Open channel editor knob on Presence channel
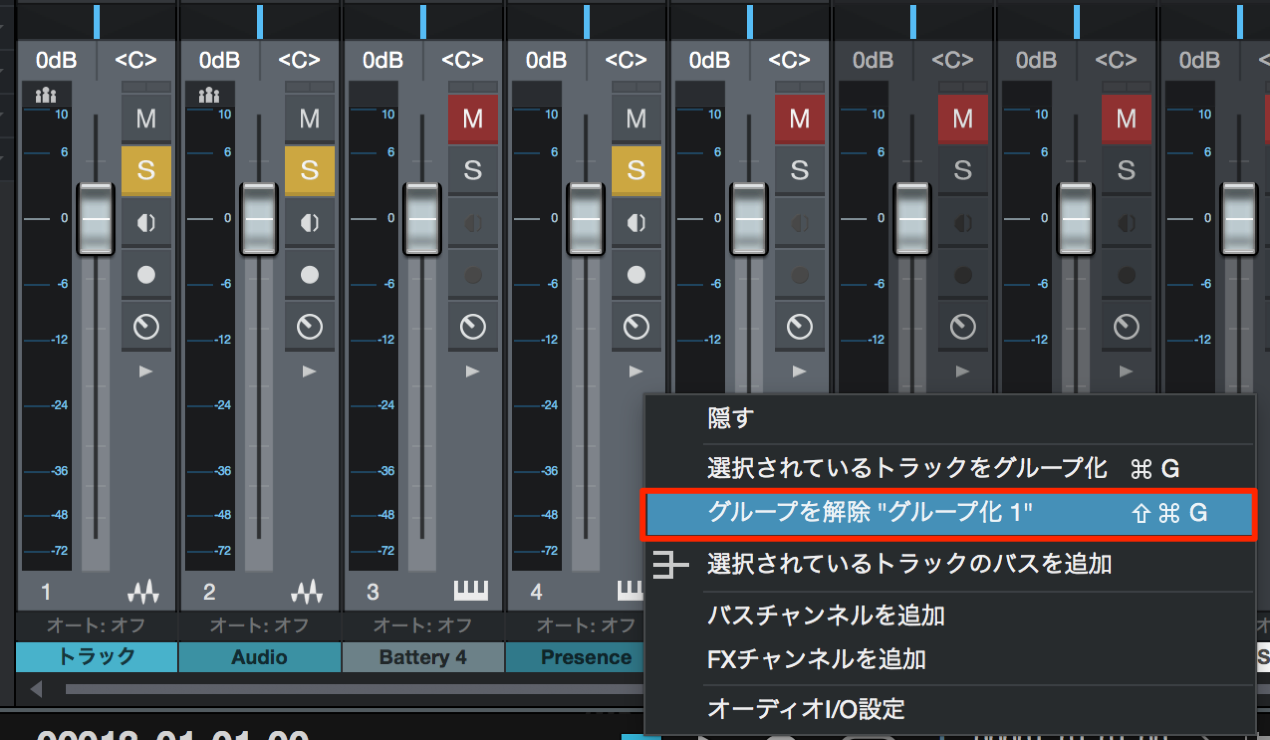This screenshot has width=1270, height=740. tap(636, 326)
